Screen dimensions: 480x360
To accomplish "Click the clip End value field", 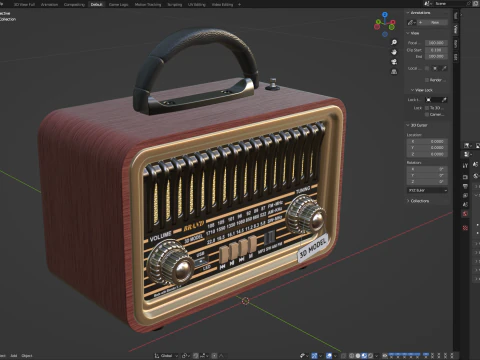I will [x=436, y=56].
